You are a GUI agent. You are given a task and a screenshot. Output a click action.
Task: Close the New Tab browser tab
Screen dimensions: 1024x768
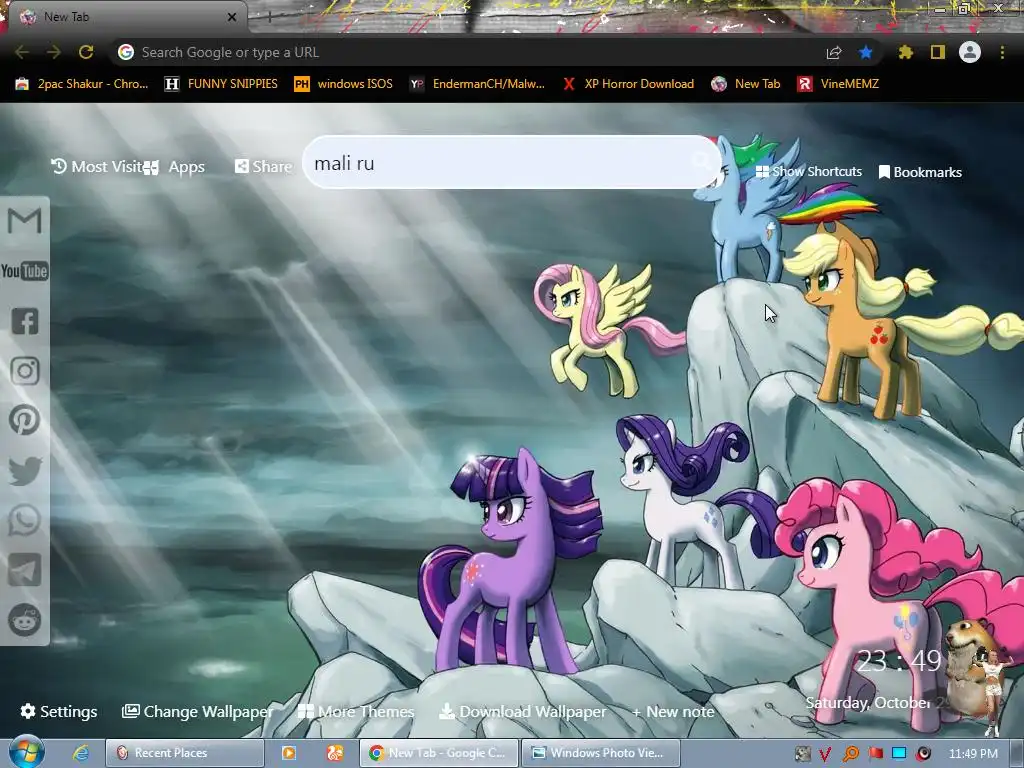click(232, 17)
